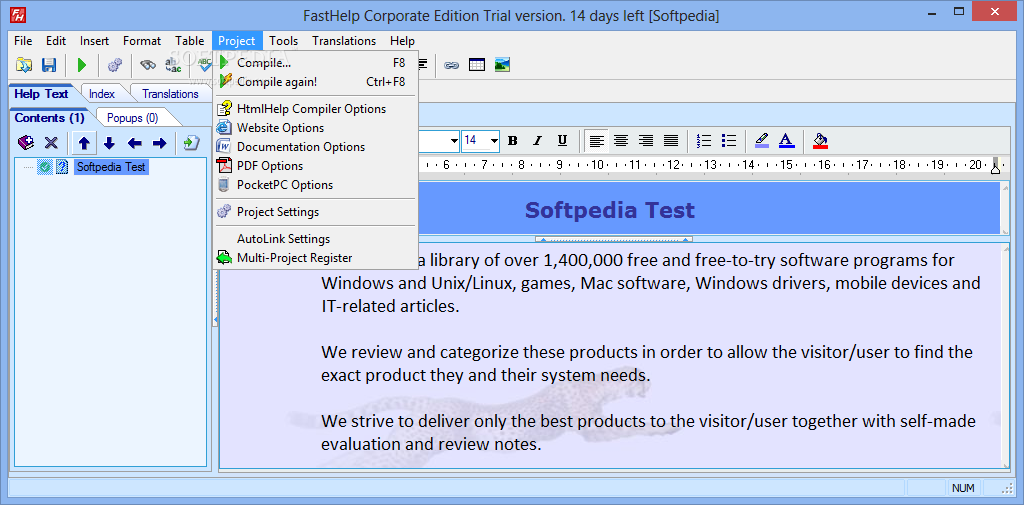Click the Add new topic book icon
The image size is (1024, 505).
click(25, 142)
